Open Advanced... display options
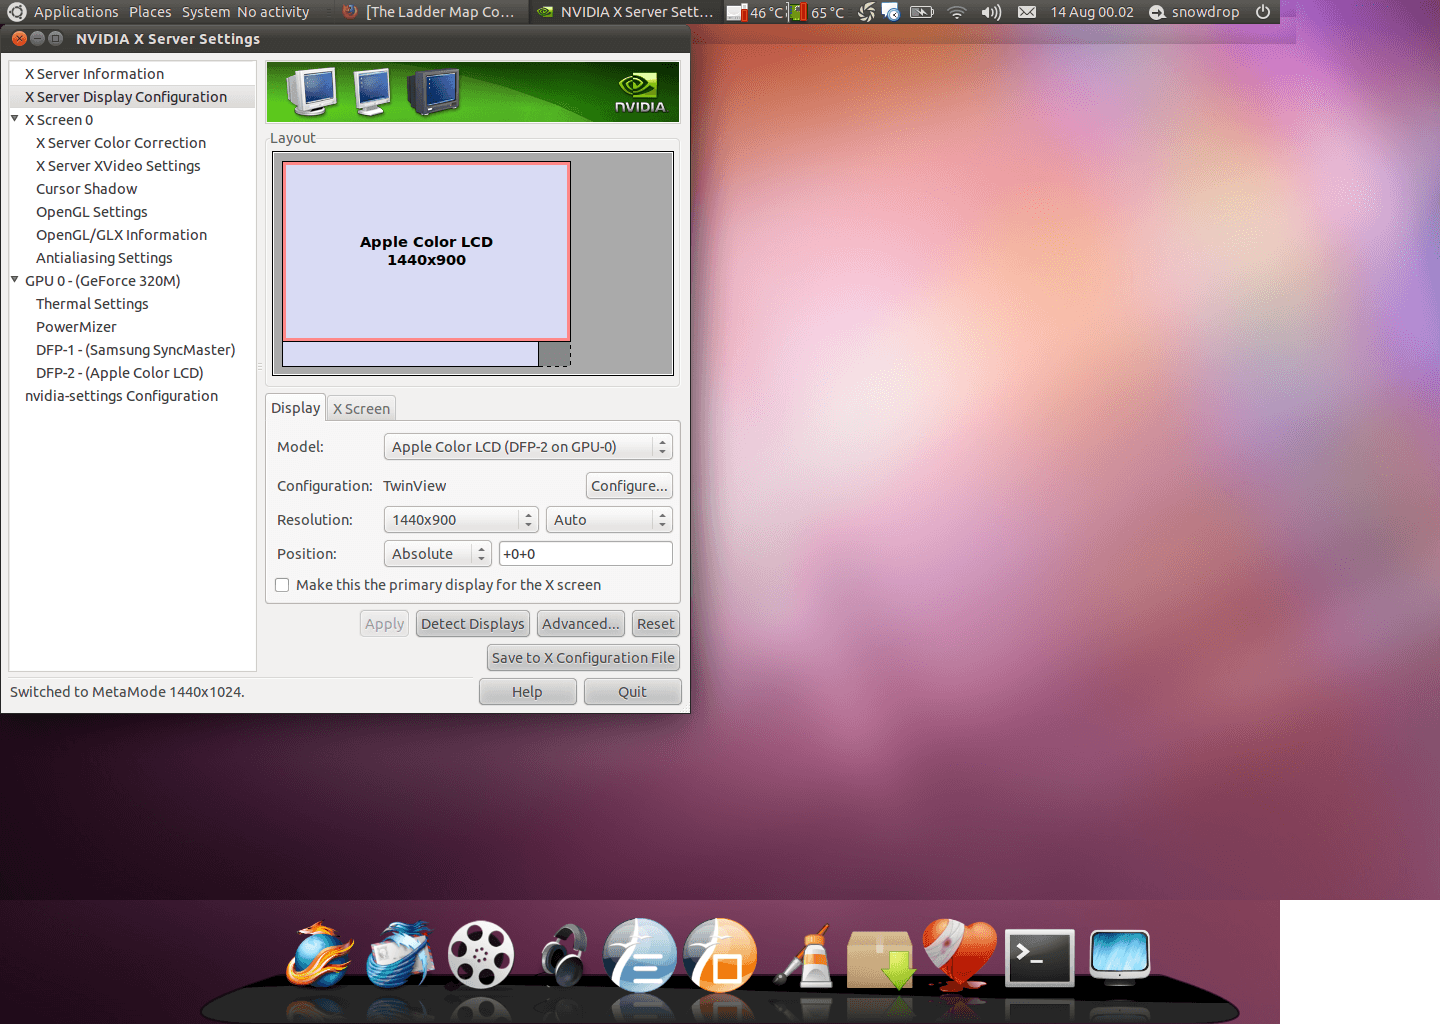The image size is (1440, 1024). click(581, 624)
